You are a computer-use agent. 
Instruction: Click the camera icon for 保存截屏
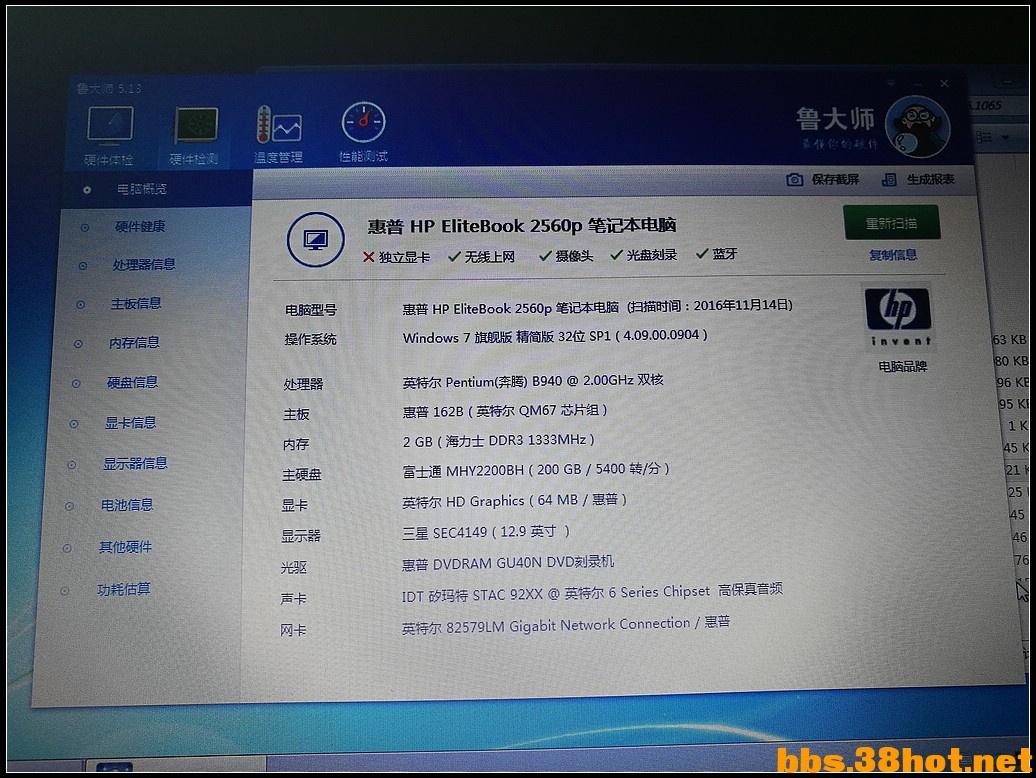point(794,180)
